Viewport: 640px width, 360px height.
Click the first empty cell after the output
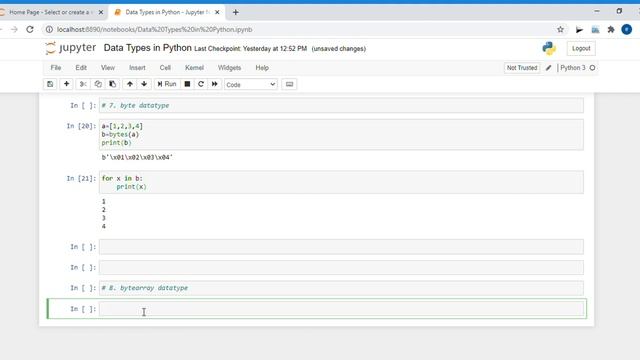click(341, 247)
